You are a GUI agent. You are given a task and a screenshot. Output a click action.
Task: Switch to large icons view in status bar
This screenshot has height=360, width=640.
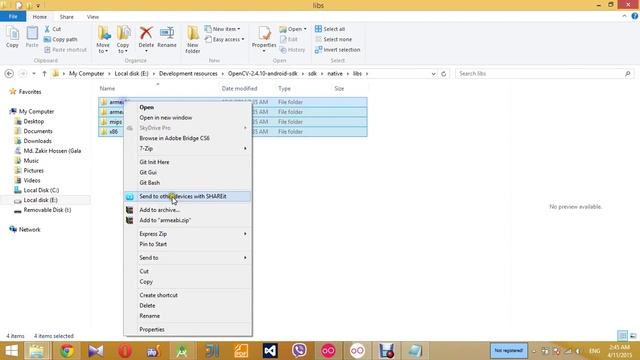633,336
